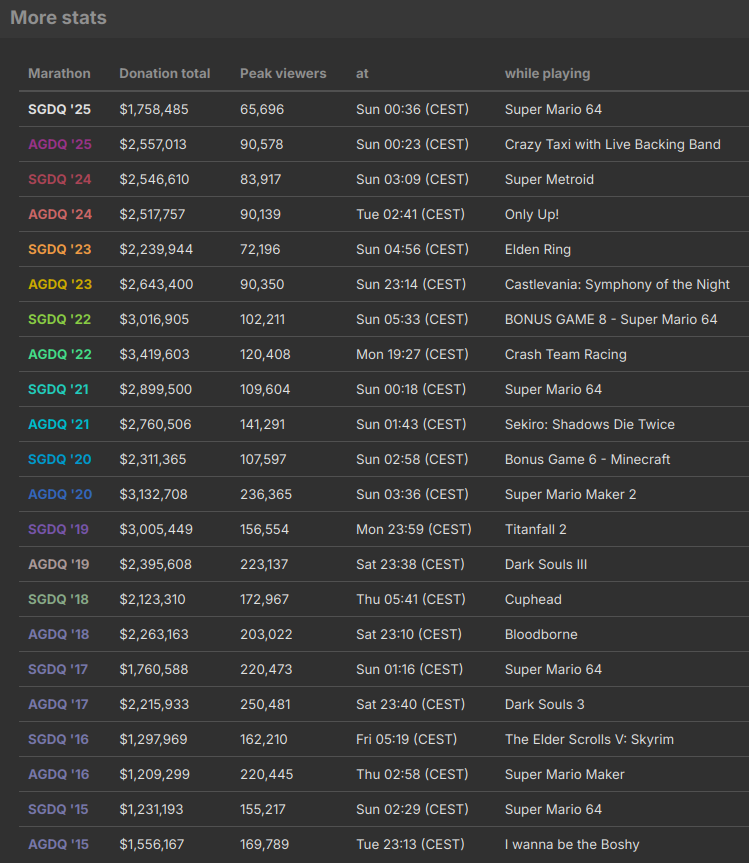Image resolution: width=749 pixels, height=863 pixels.
Task: Click the 'Crash Team Racing' cell
Action: coord(566,354)
